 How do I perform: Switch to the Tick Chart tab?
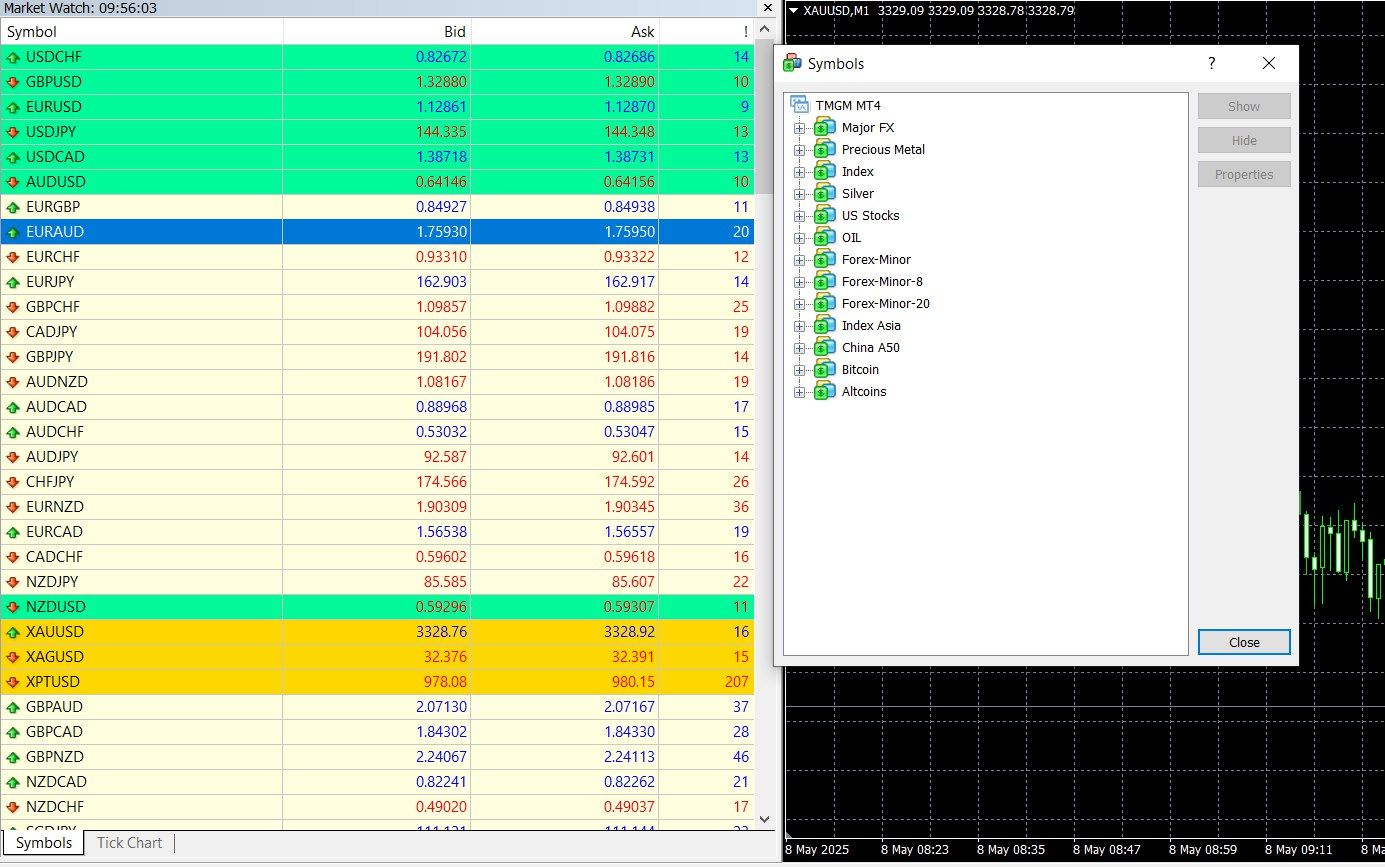point(128,843)
